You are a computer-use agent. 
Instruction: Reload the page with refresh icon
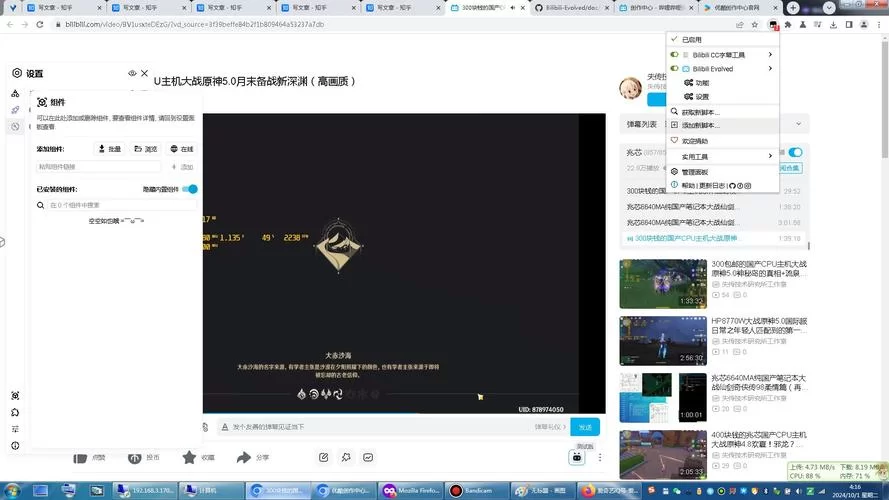click(x=40, y=24)
